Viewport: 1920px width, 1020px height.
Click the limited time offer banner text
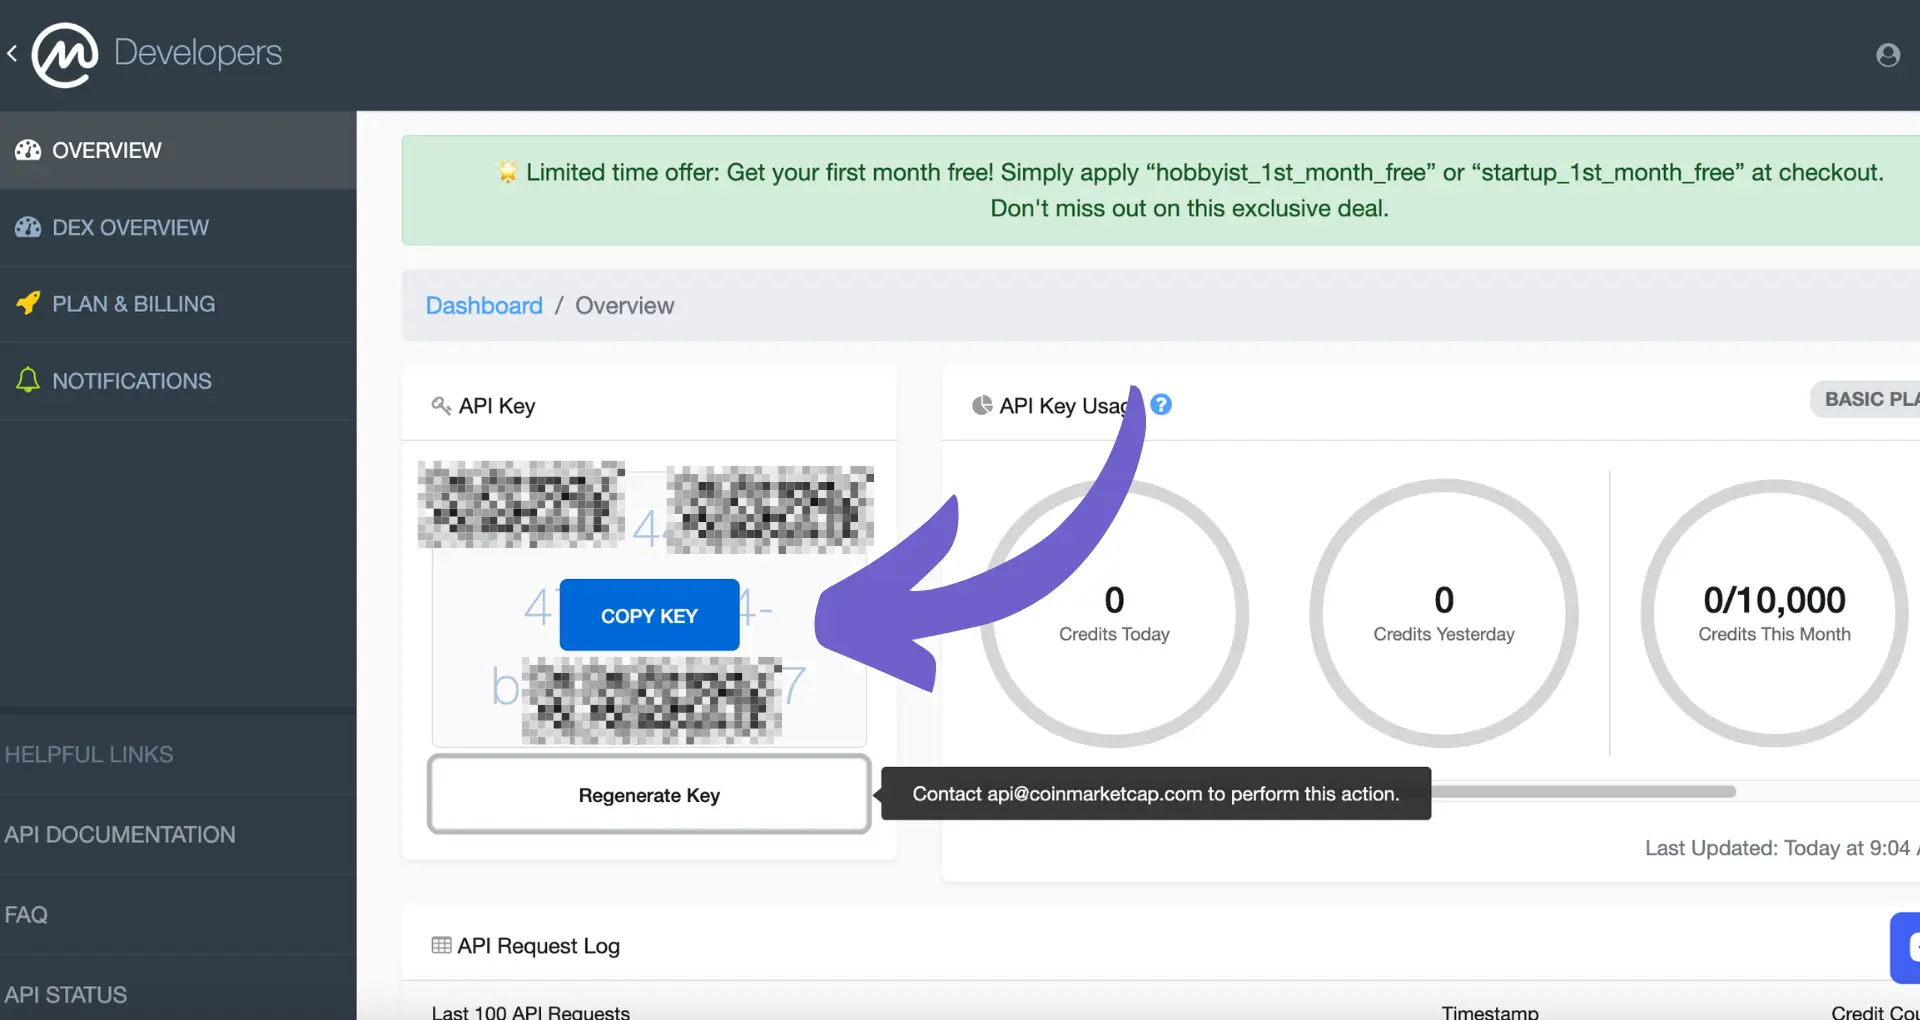tap(1190, 190)
